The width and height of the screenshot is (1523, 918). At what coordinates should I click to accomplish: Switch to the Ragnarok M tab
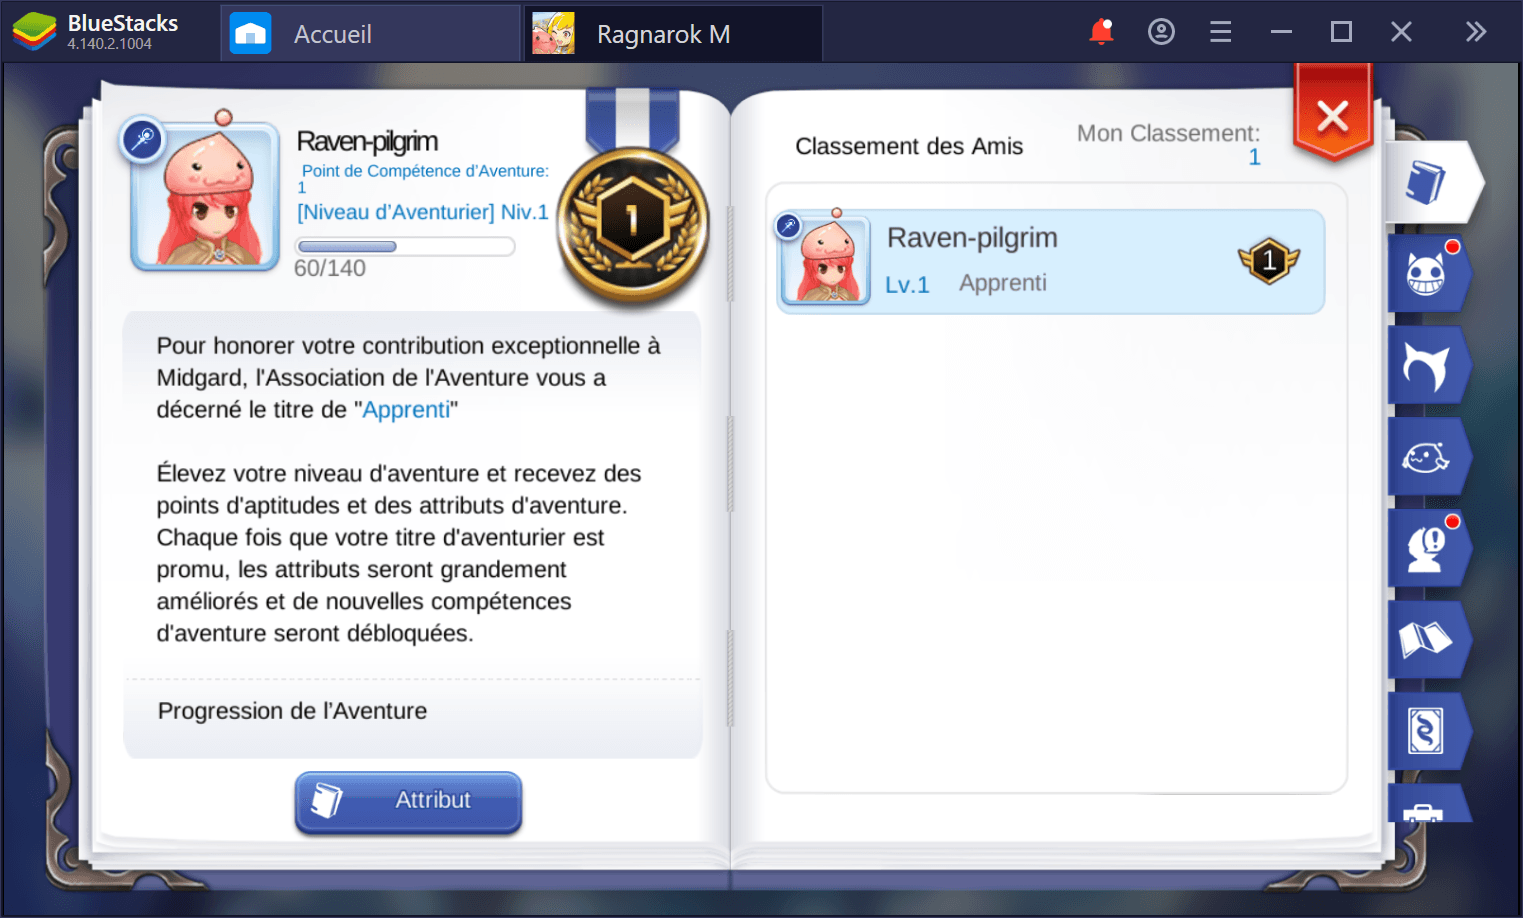674,34
